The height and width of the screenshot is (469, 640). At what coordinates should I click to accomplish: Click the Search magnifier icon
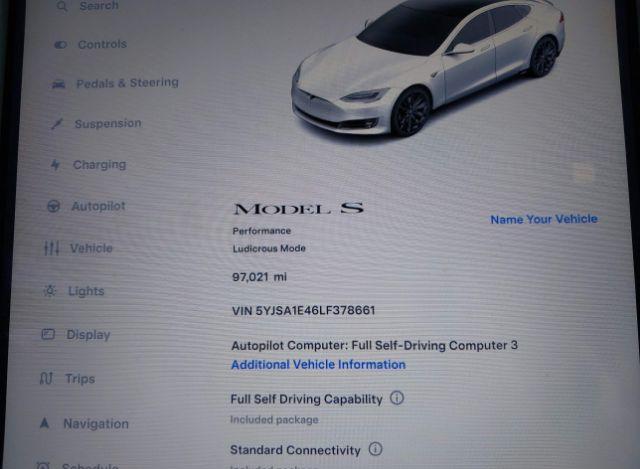pos(62,6)
